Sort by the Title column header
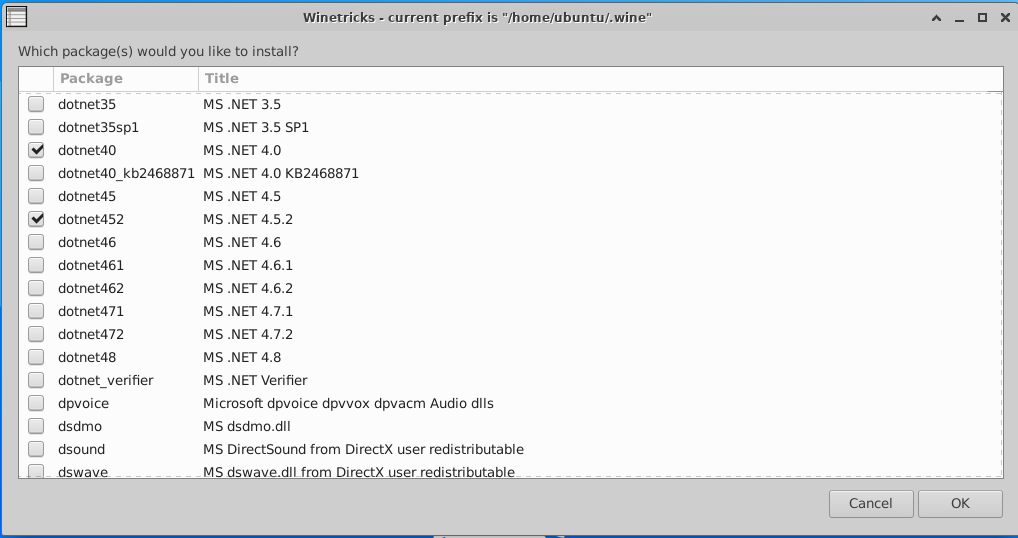Image resolution: width=1018 pixels, height=538 pixels. 601,79
